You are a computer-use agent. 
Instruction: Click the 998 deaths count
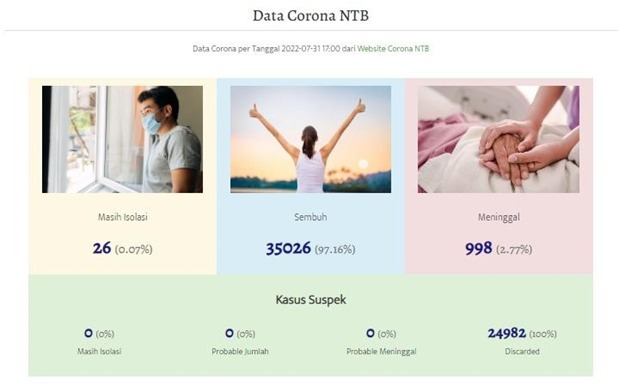click(x=478, y=248)
